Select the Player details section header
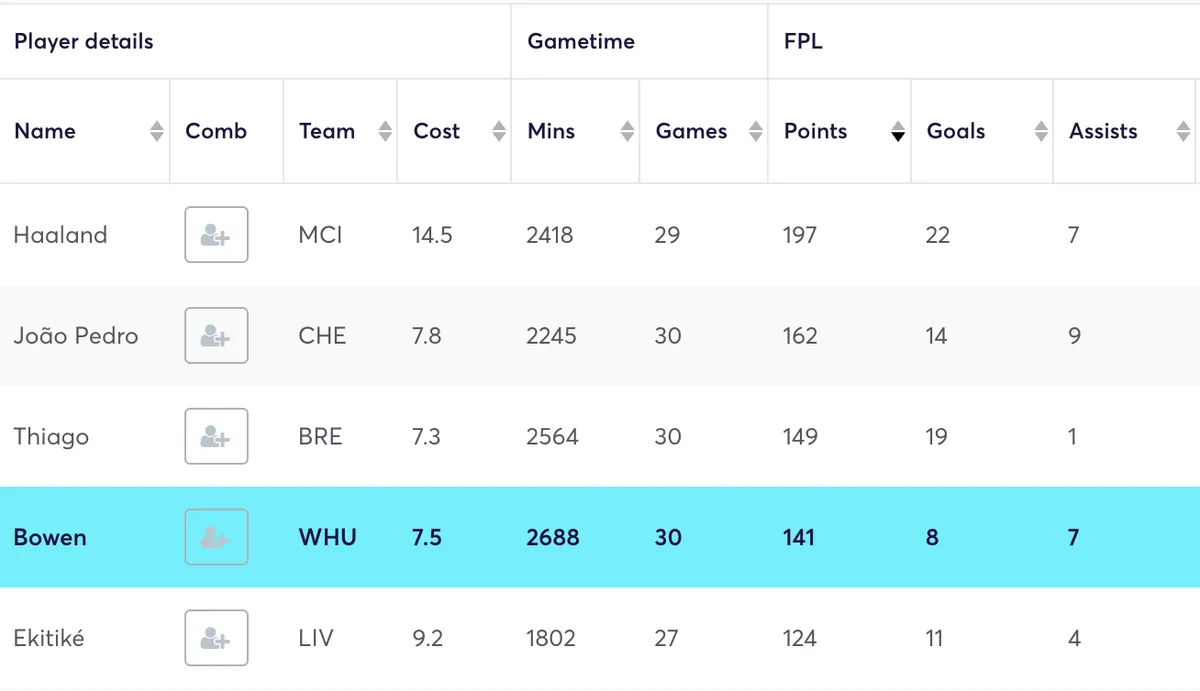1200x691 pixels. pyautogui.click(x=84, y=41)
